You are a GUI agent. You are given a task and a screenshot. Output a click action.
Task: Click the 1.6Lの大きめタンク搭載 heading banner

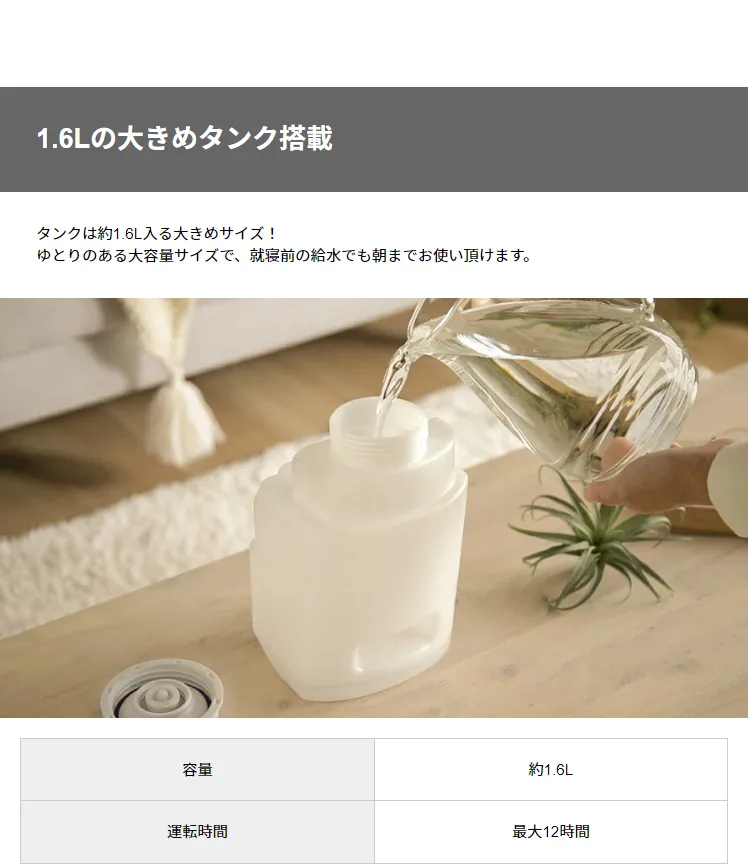(374, 139)
